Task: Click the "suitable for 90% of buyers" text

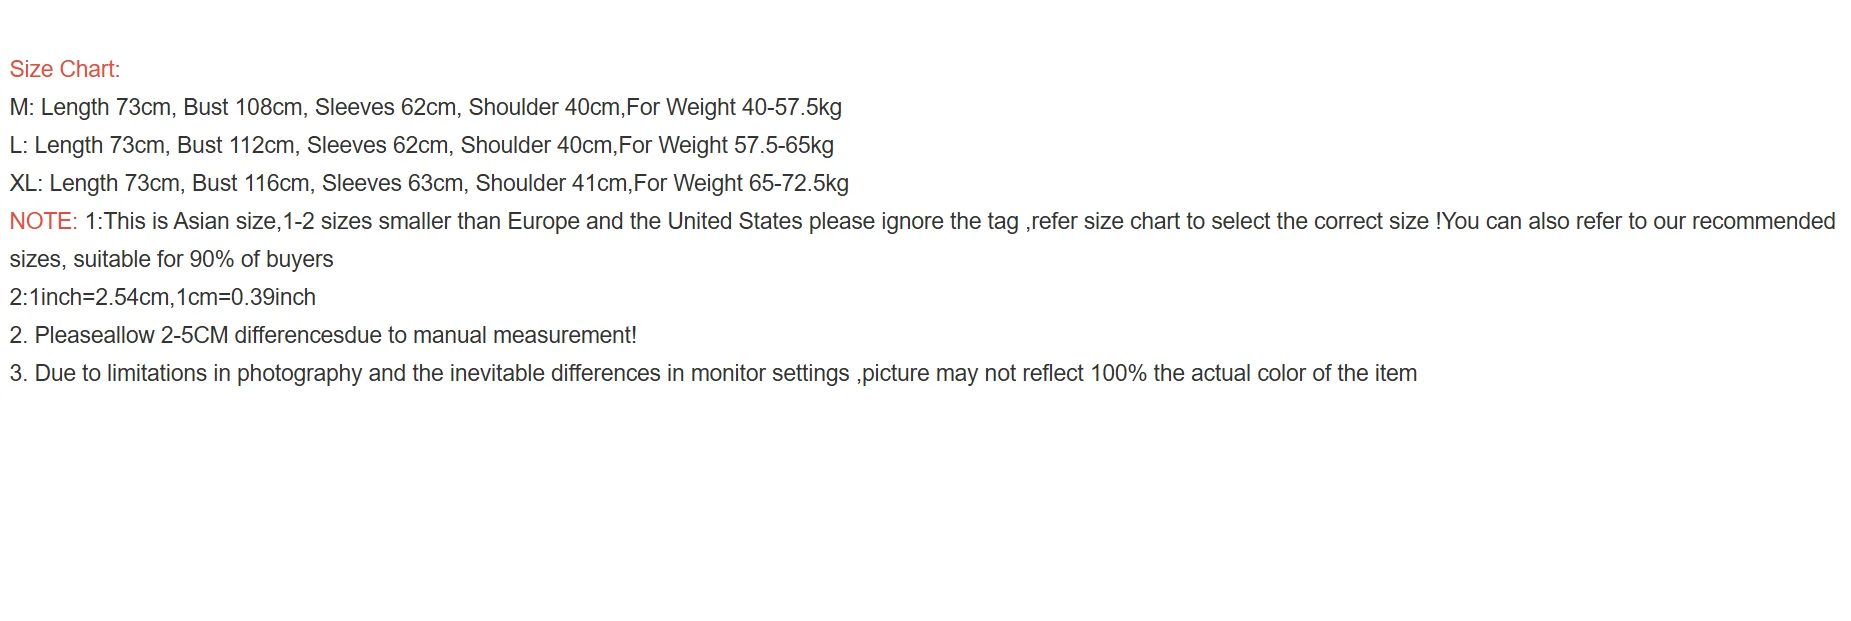Action: pyautogui.click(x=203, y=259)
